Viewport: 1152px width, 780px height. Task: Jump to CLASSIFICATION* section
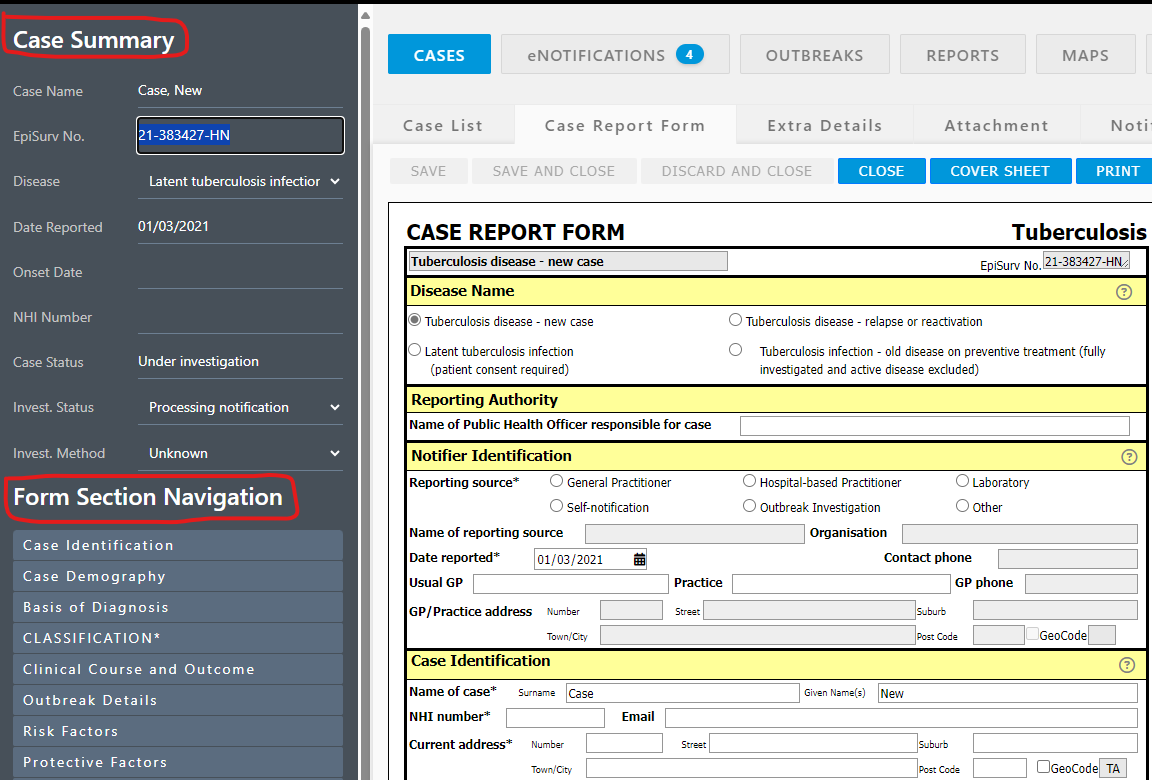[x=178, y=638]
